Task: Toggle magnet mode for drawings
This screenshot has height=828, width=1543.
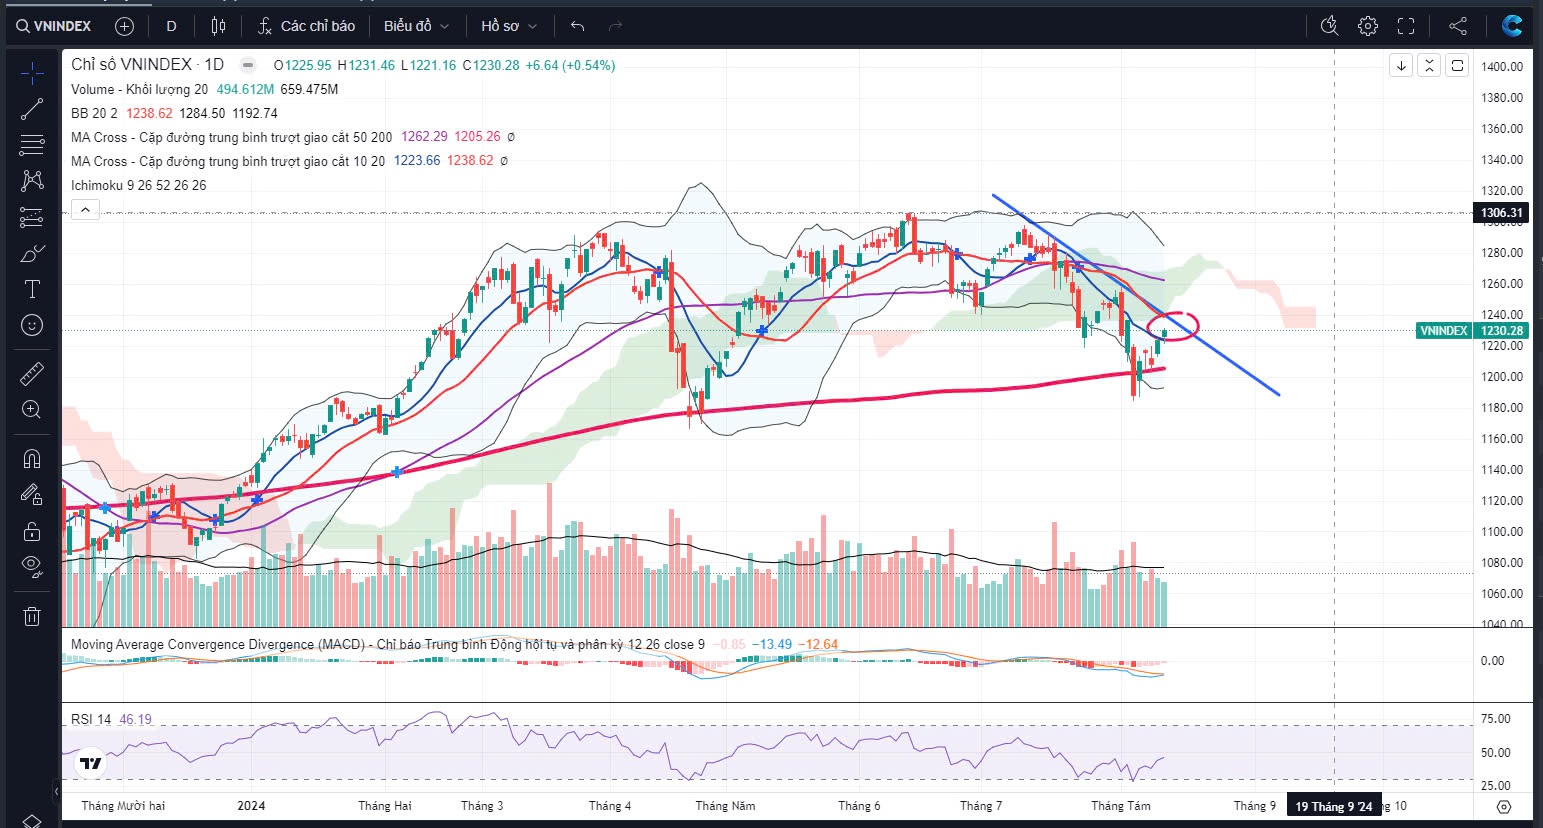Action: point(32,459)
